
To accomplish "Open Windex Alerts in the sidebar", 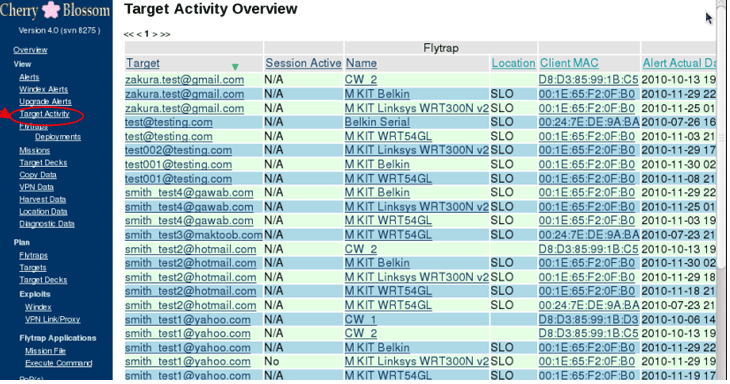I will click(x=43, y=89).
